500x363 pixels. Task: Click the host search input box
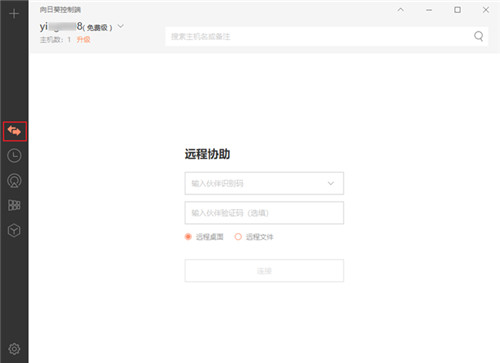[x=327, y=36]
